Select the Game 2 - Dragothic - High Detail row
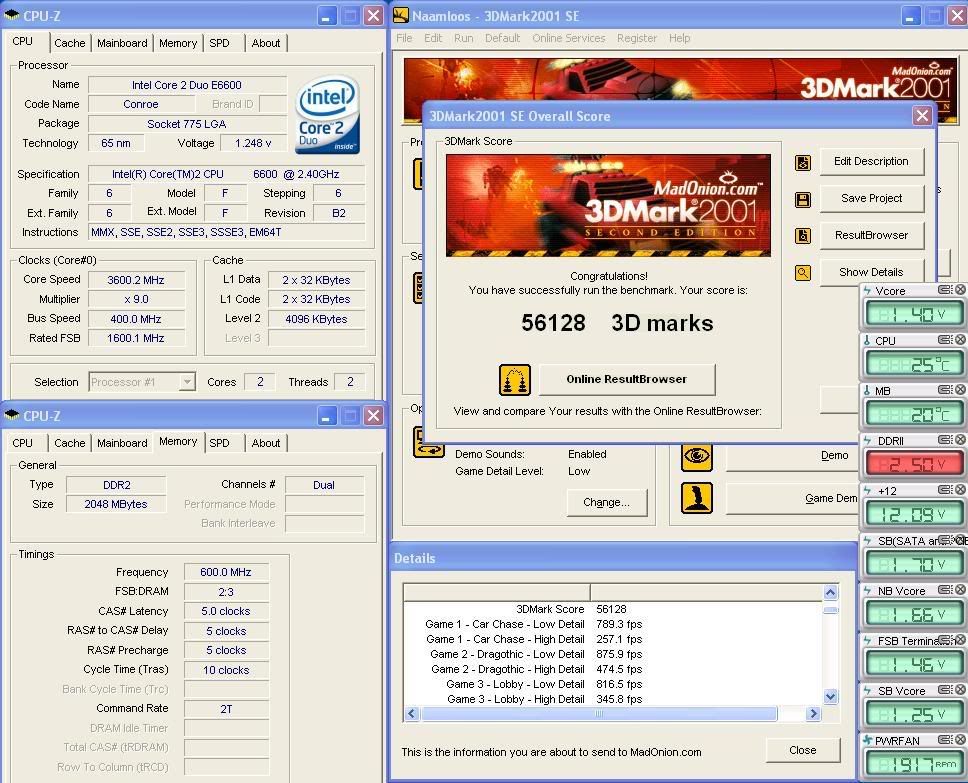This screenshot has height=783, width=968. pyautogui.click(x=533, y=669)
